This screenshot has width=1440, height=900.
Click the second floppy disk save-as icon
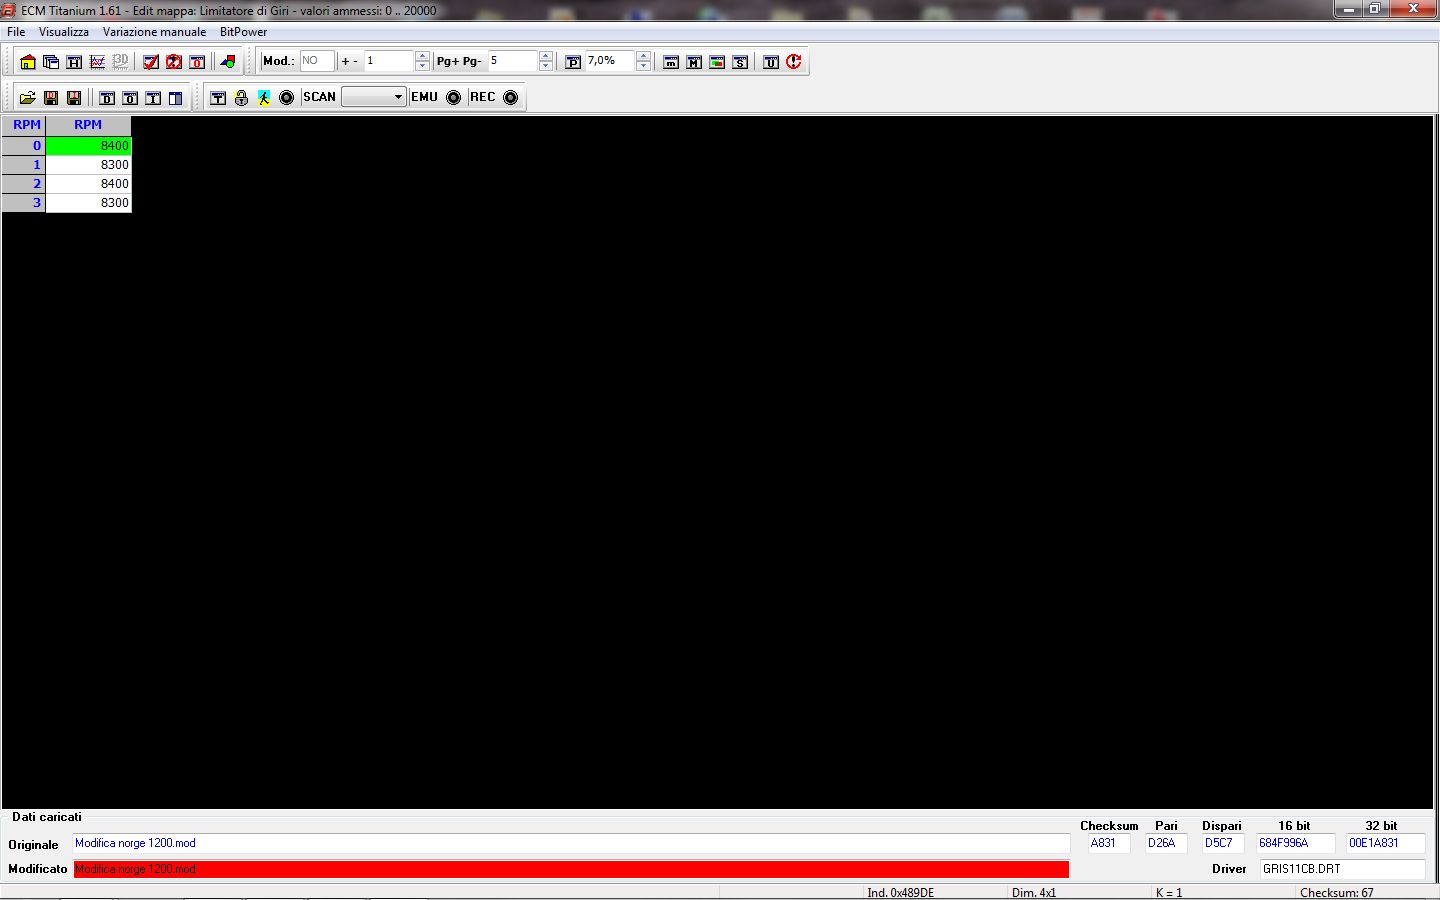(74, 98)
